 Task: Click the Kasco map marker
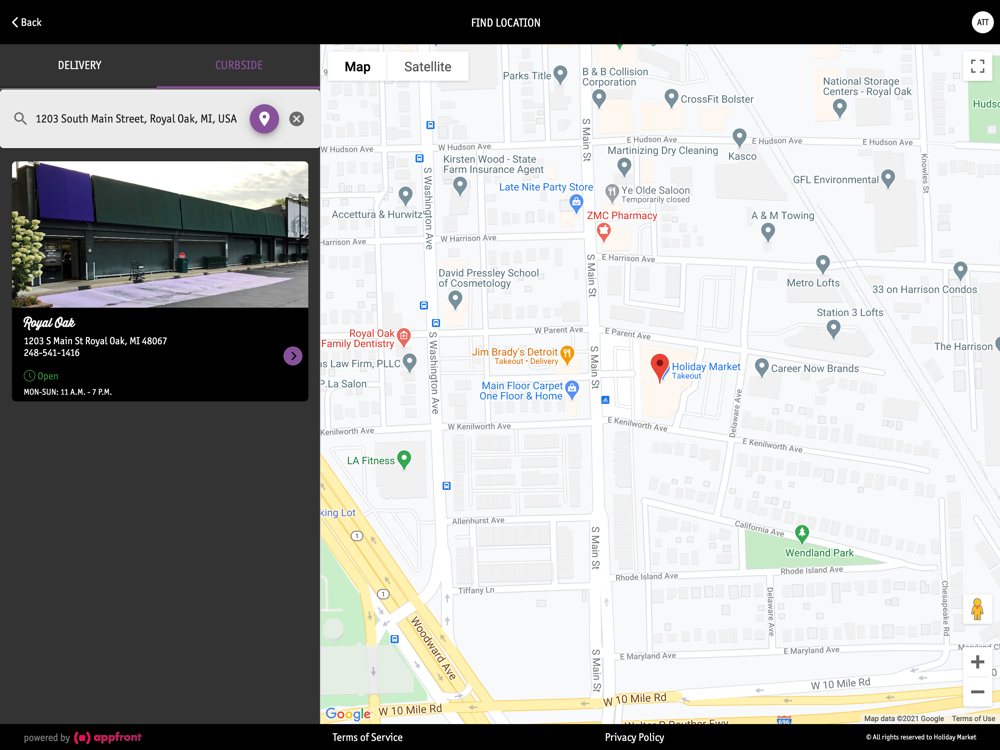[x=739, y=137]
